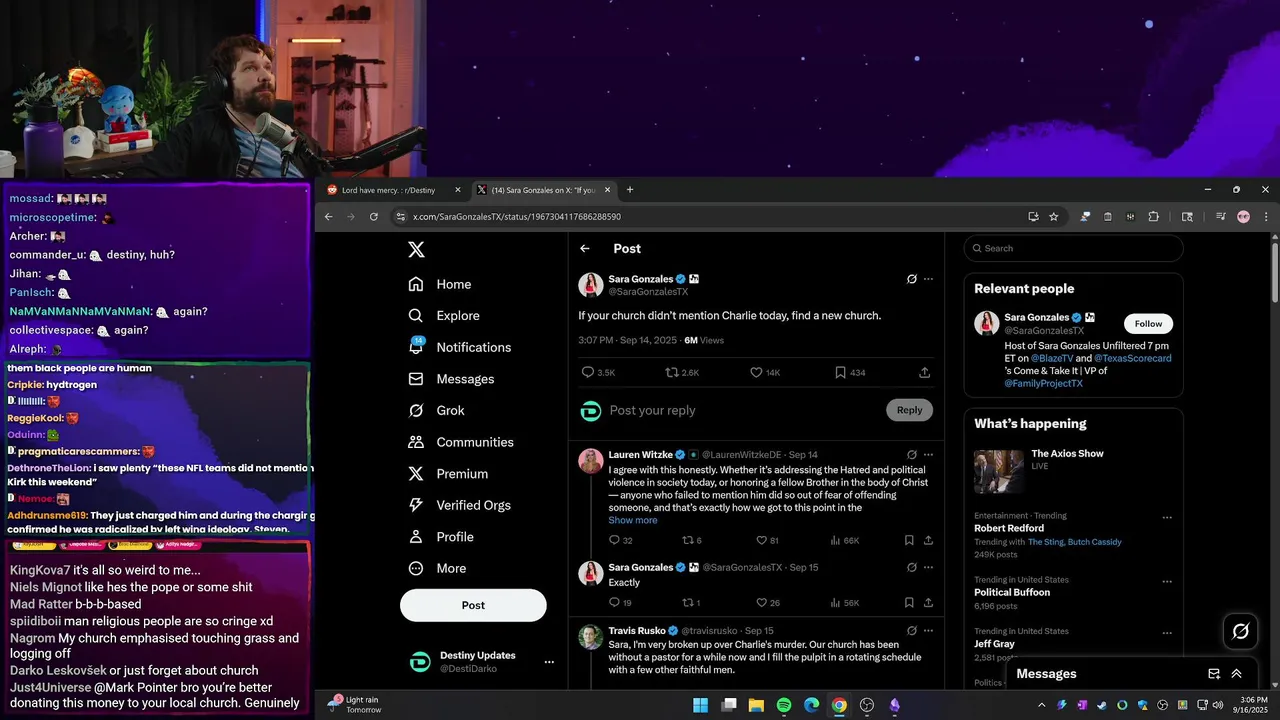This screenshot has height=720, width=1280.
Task: Bookmark this page with star icon
Action: pyautogui.click(x=1053, y=217)
